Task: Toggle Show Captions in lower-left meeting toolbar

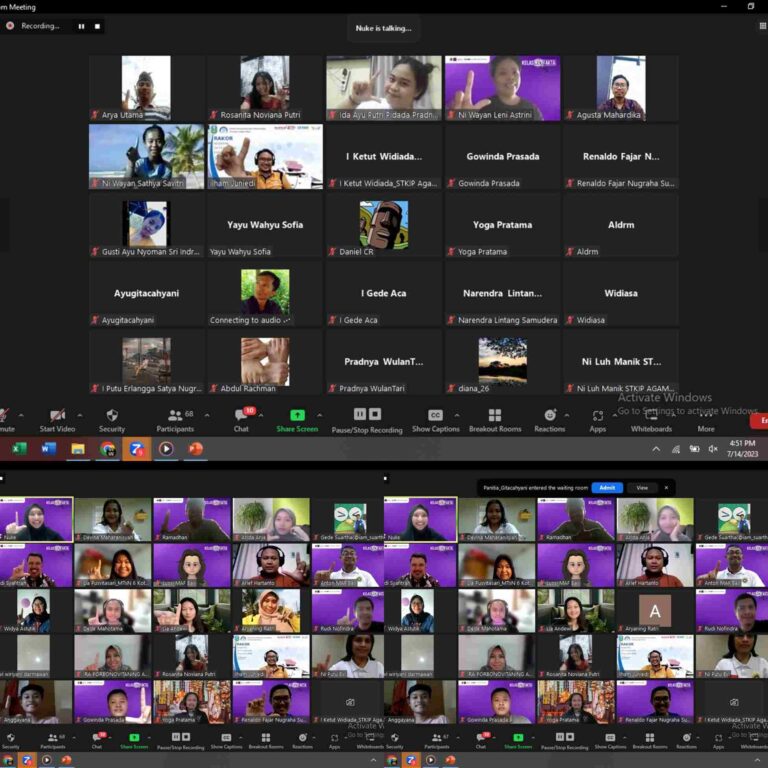Action: [x=226, y=741]
